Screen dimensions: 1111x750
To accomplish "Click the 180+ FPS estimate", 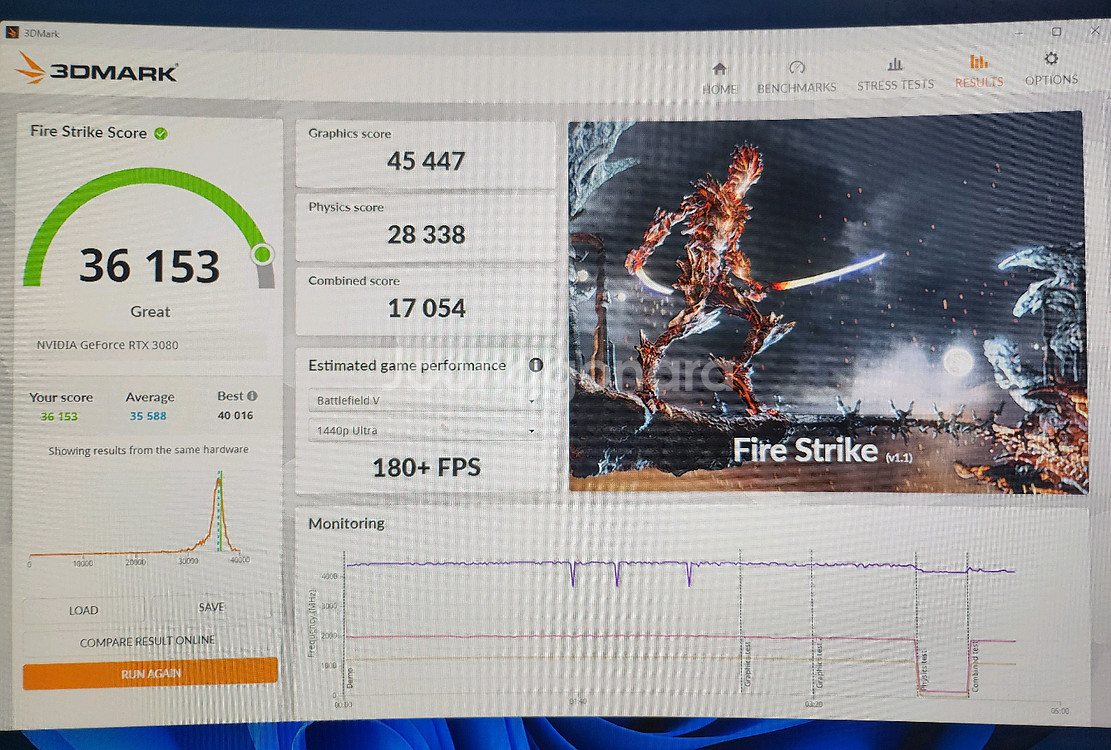I will [427, 467].
